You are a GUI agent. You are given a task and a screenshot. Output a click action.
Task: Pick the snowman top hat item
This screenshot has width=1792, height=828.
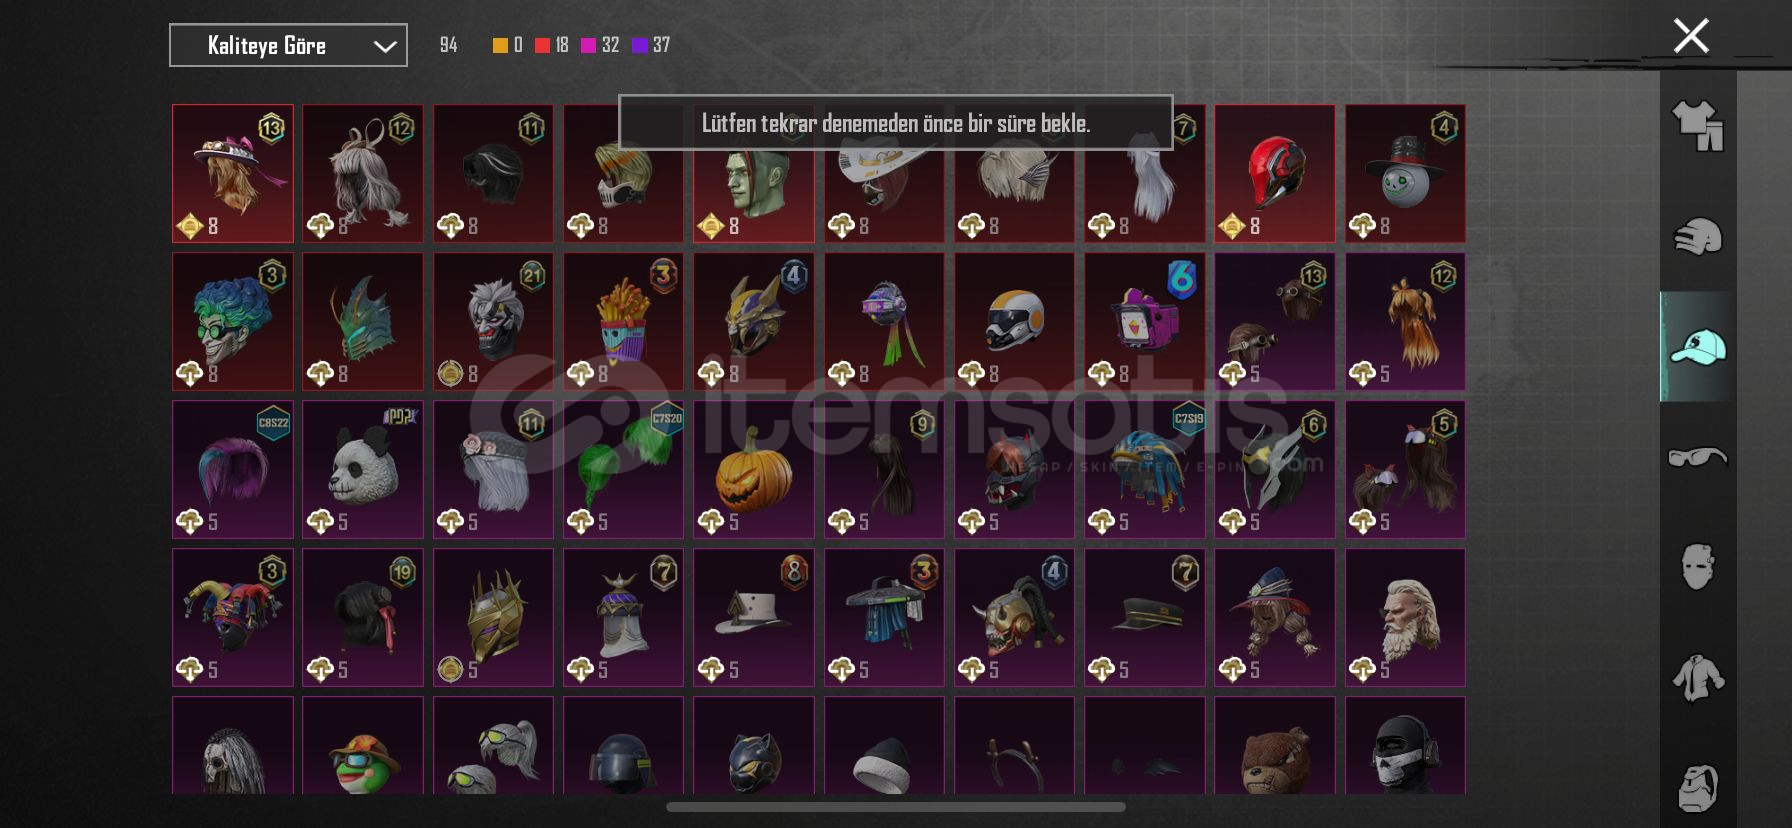1405,173
